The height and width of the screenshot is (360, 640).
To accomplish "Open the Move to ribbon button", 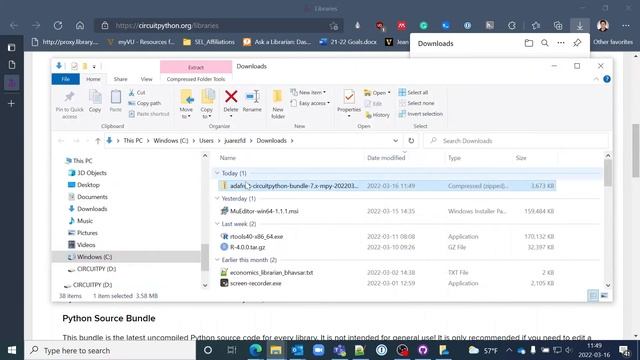I will (187, 103).
